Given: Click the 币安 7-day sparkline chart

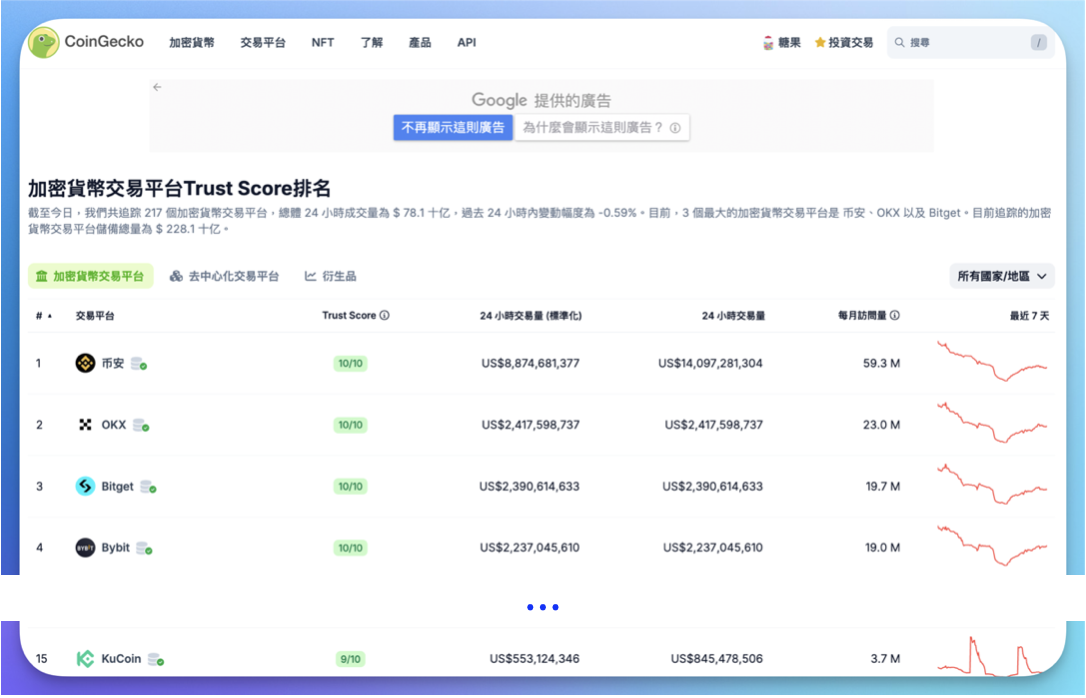Looking at the screenshot, I should coord(992,361).
